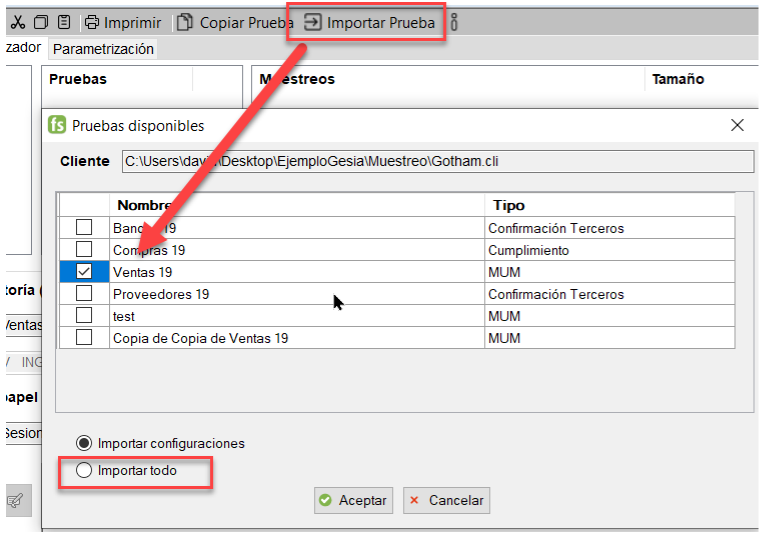Image resolution: width=766 pixels, height=537 pixels.
Task: Open the Parametrización tab
Action: point(103,49)
